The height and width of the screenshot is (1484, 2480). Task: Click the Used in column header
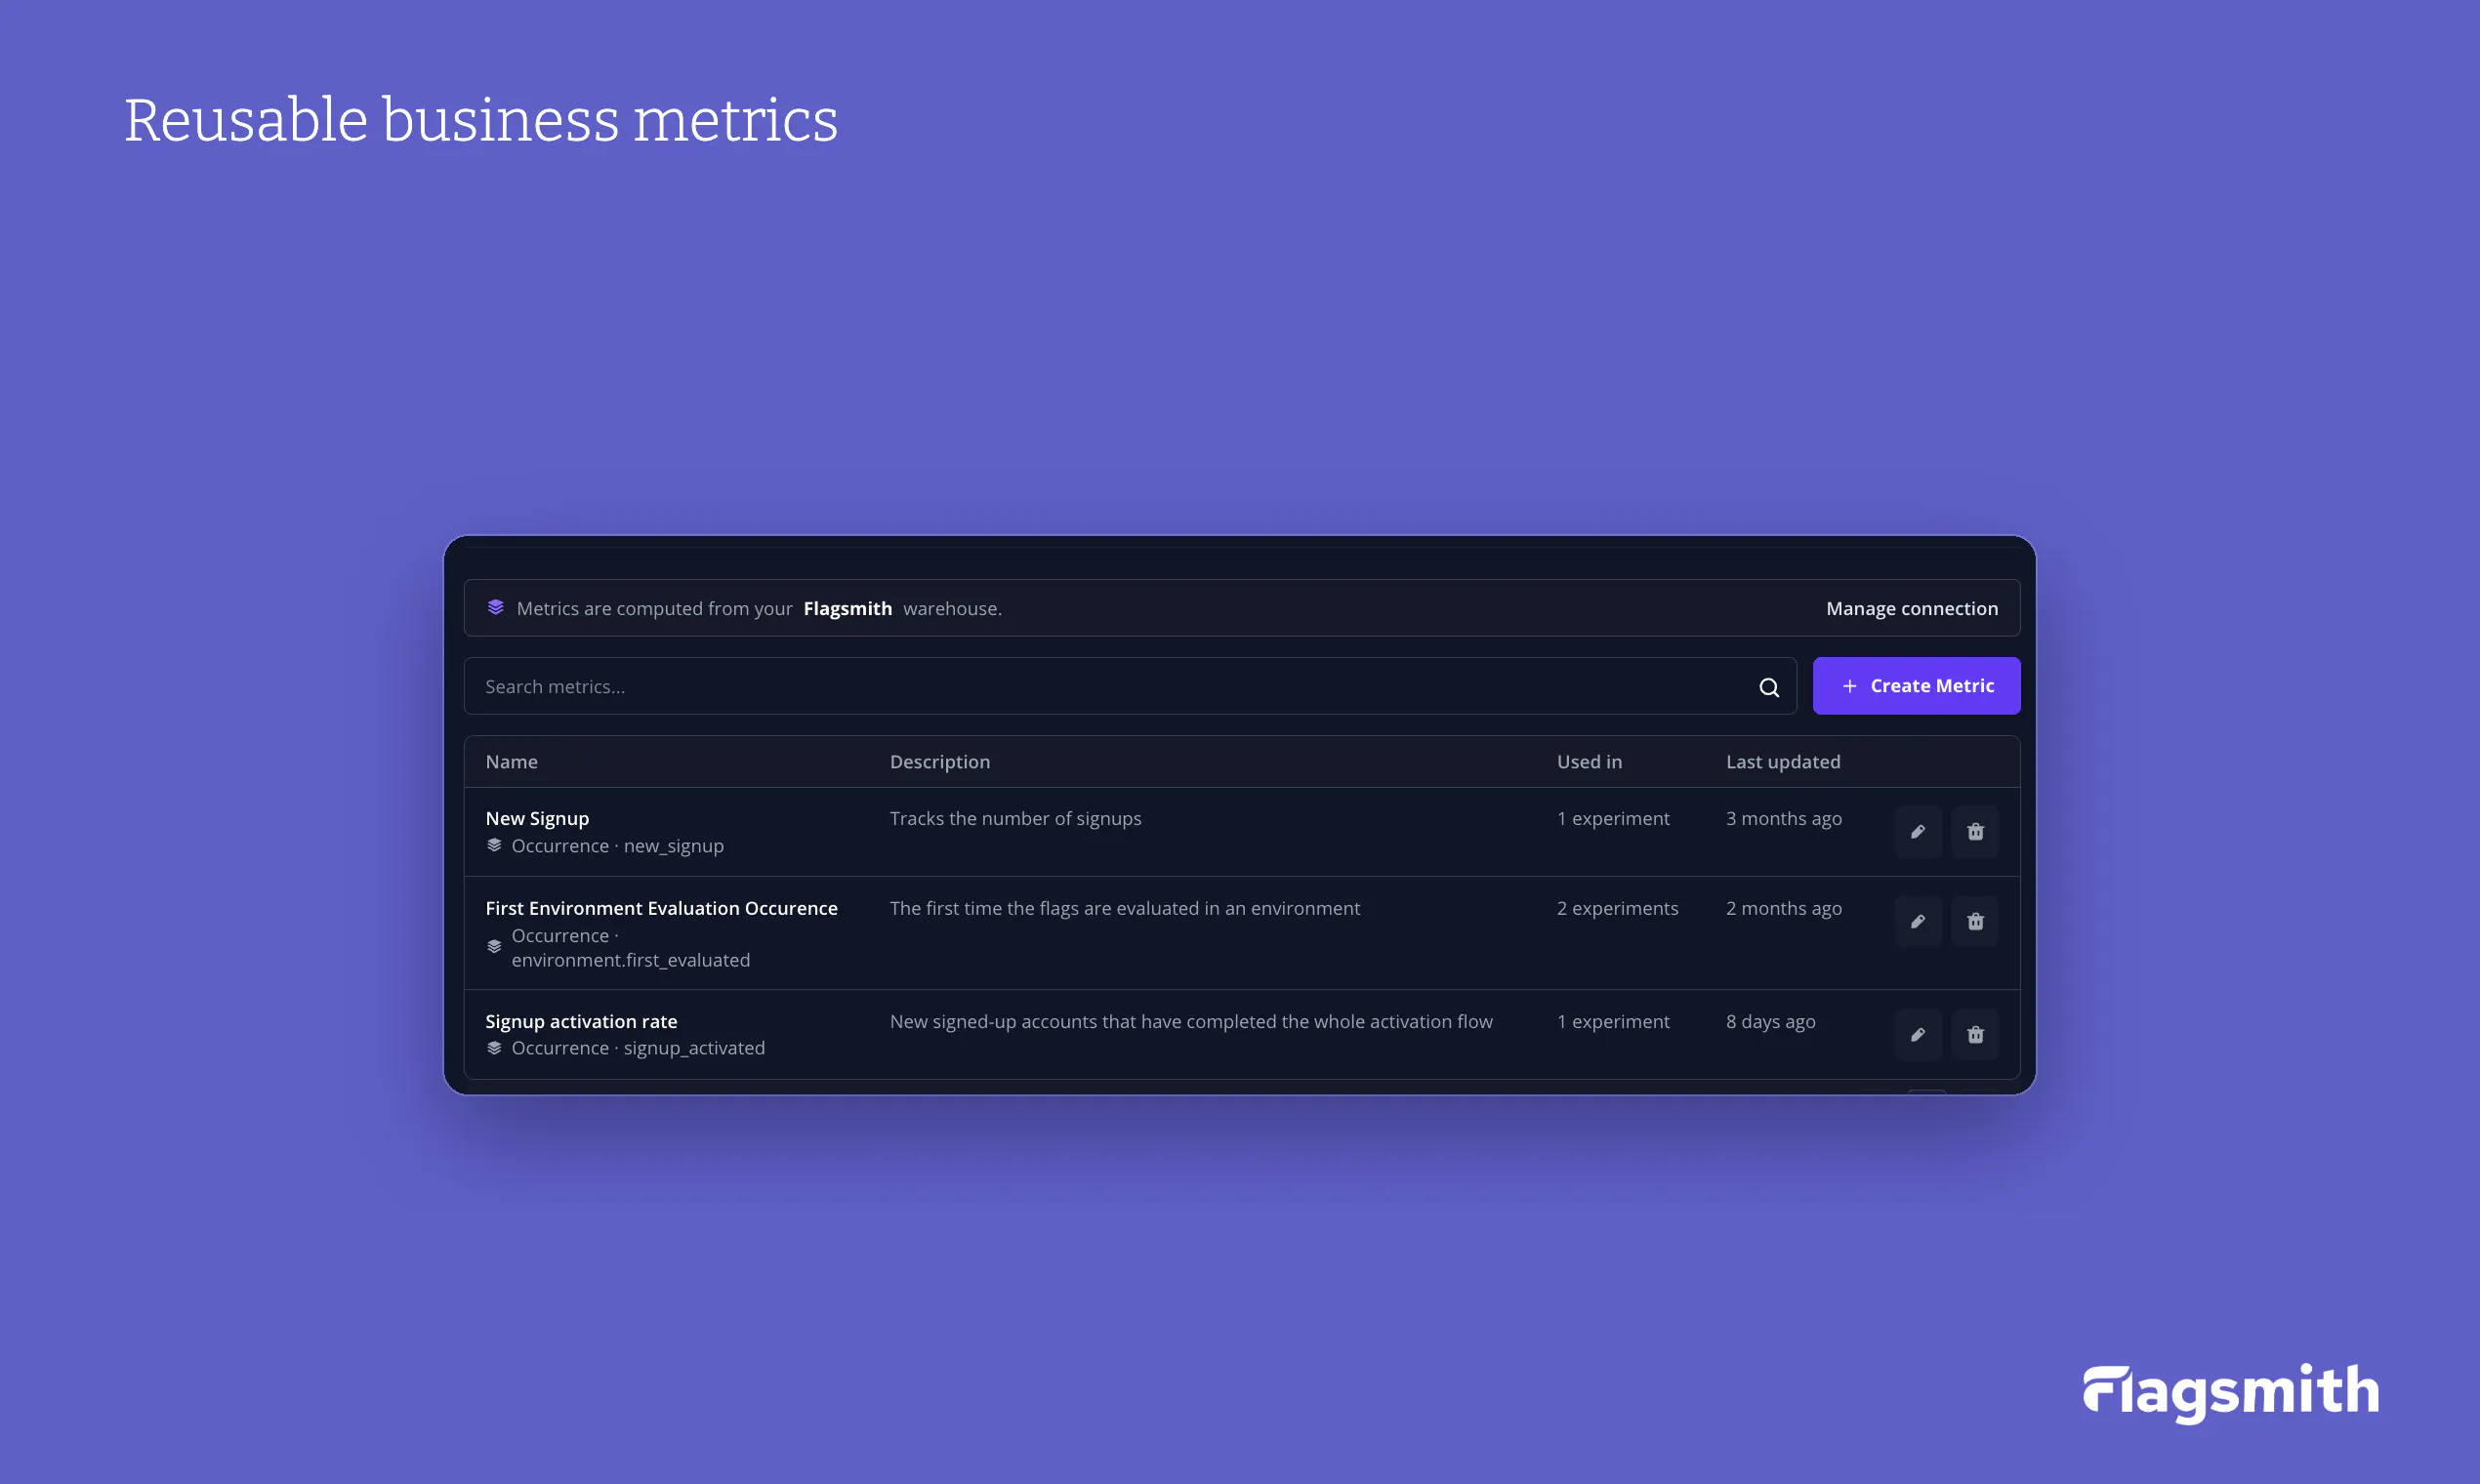pyautogui.click(x=1589, y=762)
